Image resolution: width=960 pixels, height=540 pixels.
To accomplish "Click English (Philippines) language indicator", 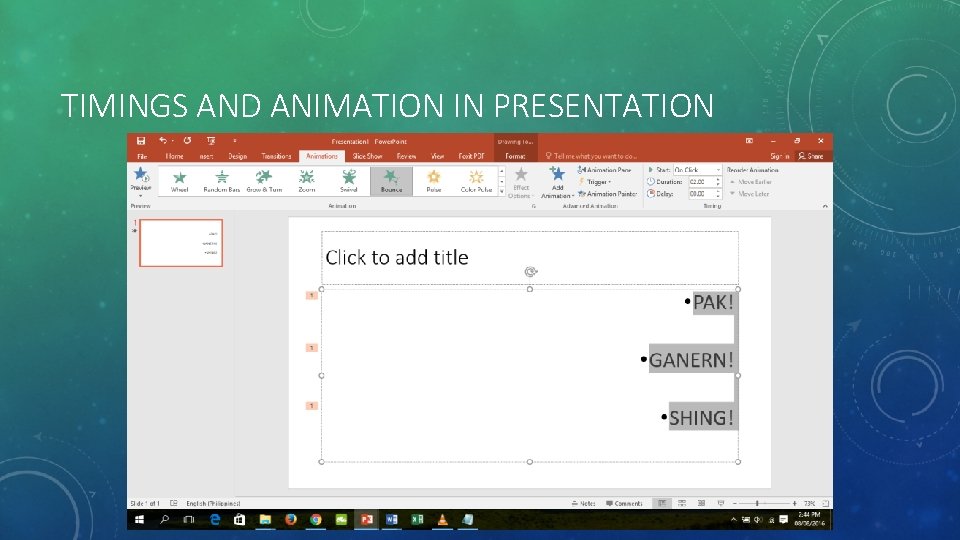I will pos(212,503).
